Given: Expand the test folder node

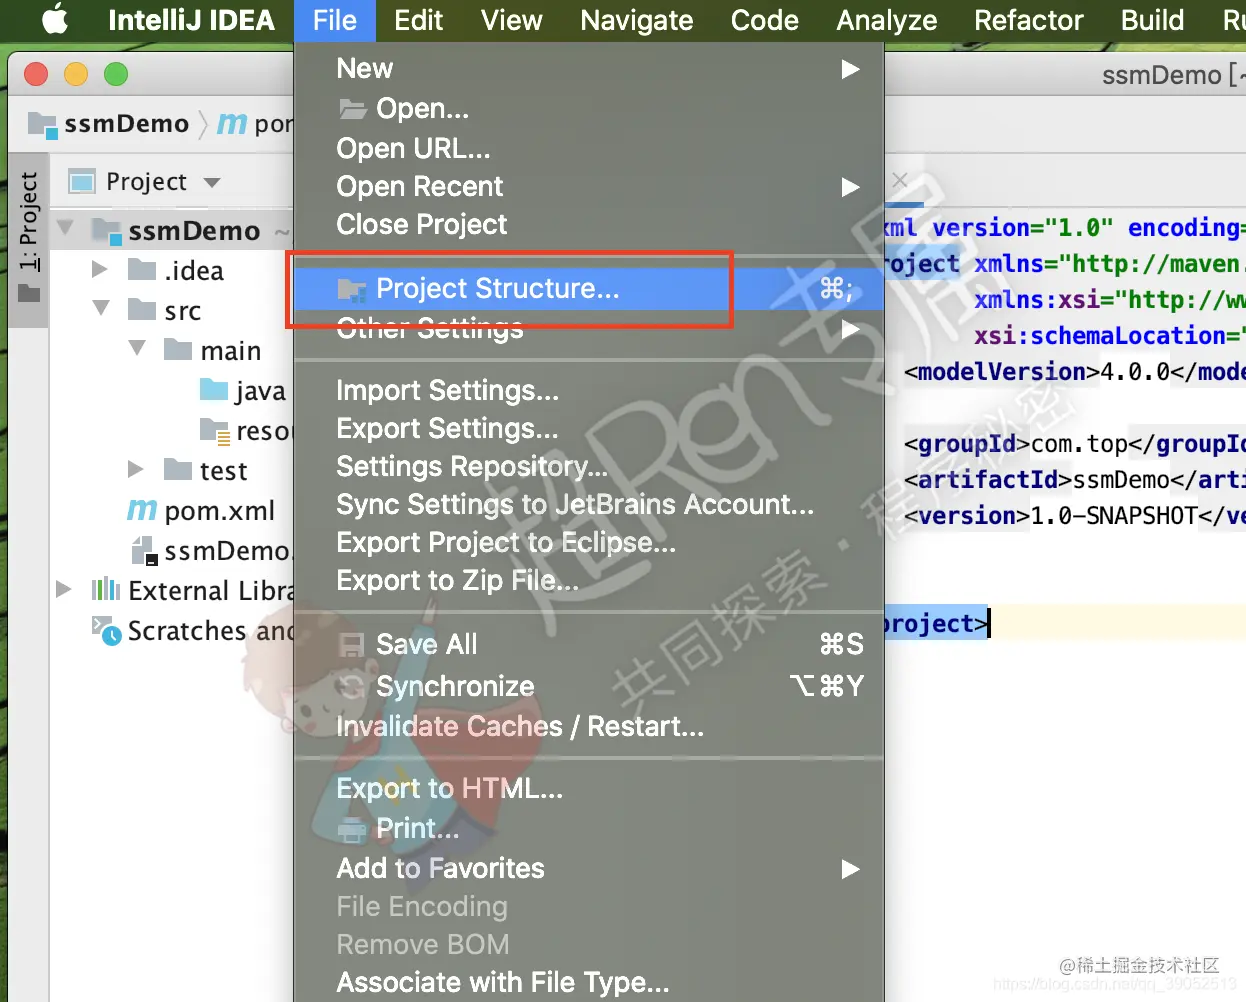Looking at the screenshot, I should [x=135, y=469].
